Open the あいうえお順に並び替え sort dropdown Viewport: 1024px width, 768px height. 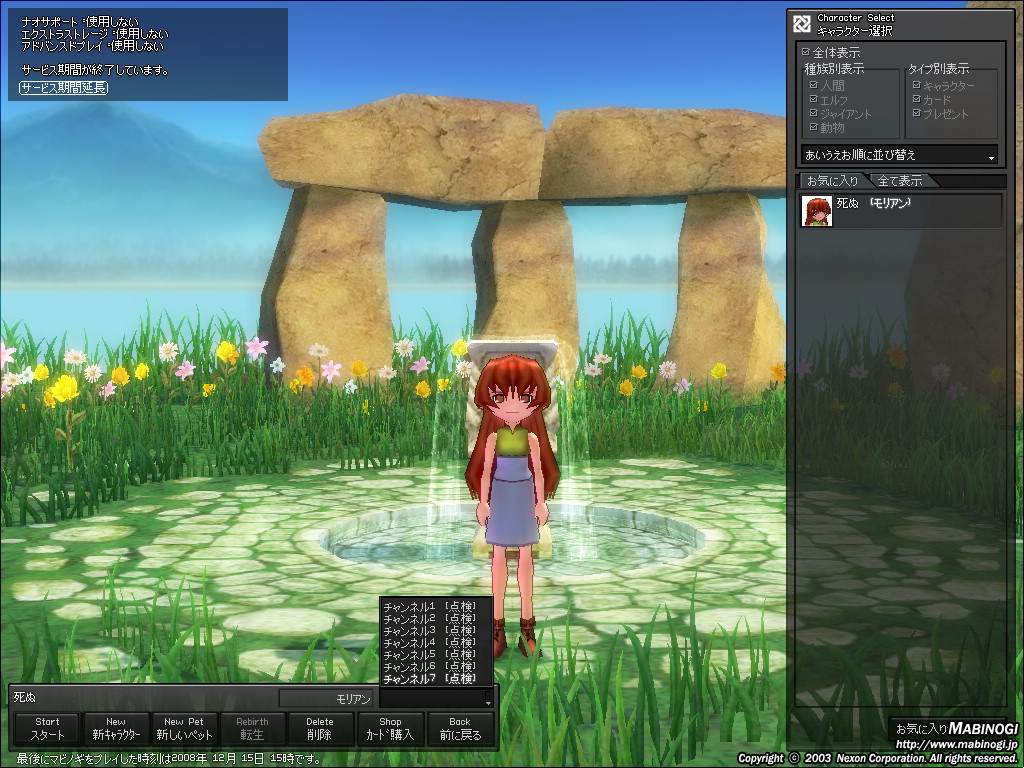point(899,155)
